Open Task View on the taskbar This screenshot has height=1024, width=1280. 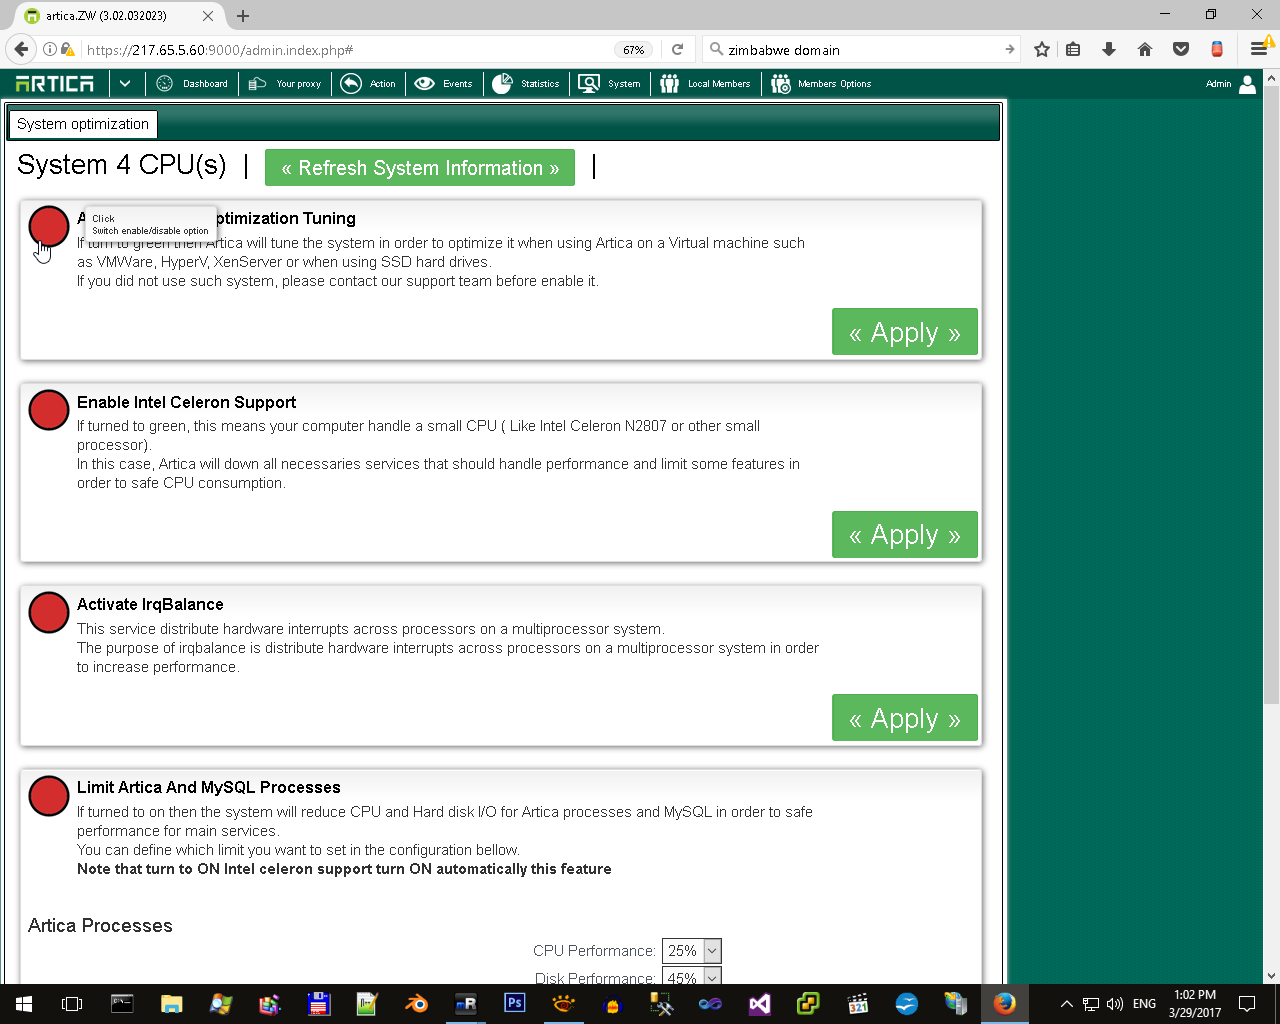pos(72,1003)
